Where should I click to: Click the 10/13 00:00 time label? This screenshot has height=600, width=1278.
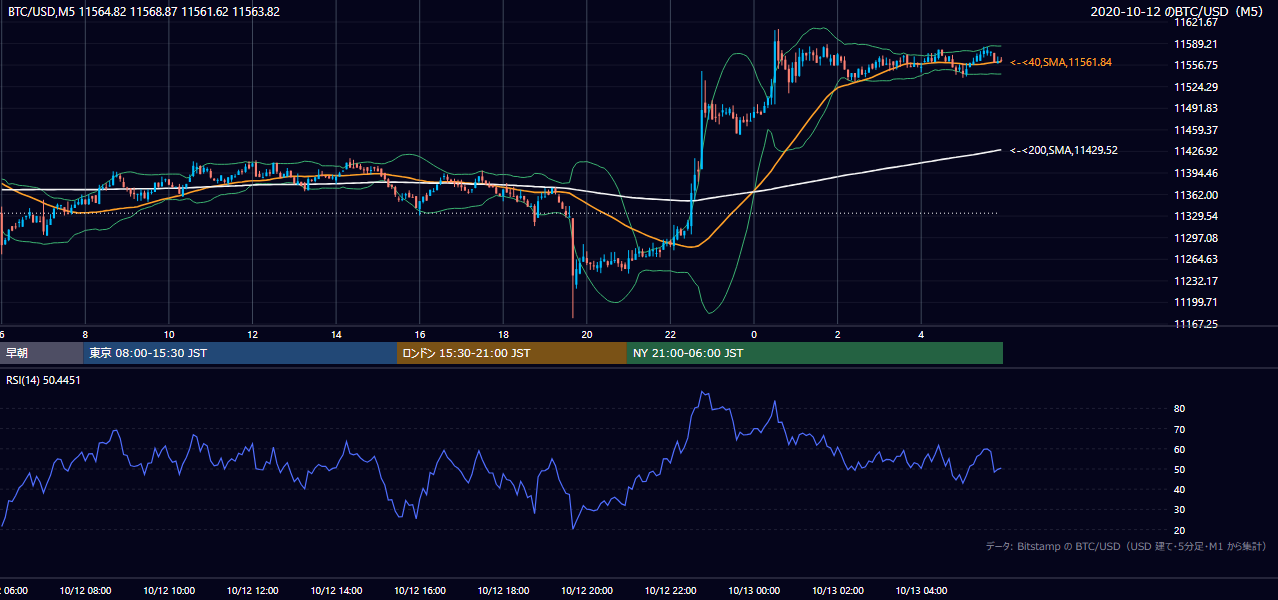[754, 591]
